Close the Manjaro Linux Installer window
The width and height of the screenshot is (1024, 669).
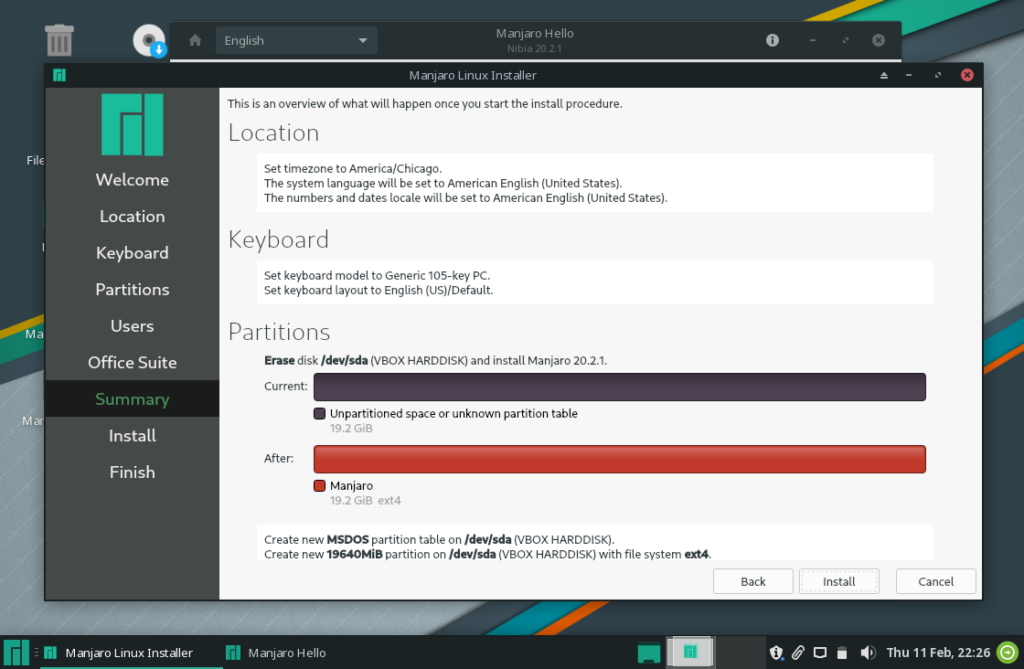967,75
